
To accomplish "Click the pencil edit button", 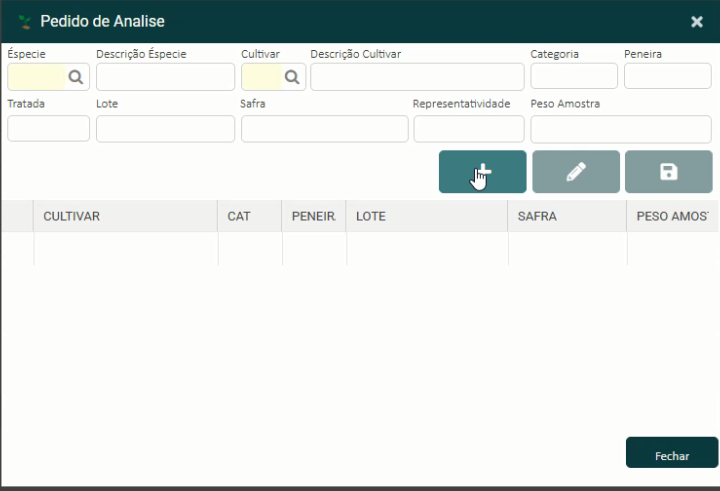I will pos(575,172).
